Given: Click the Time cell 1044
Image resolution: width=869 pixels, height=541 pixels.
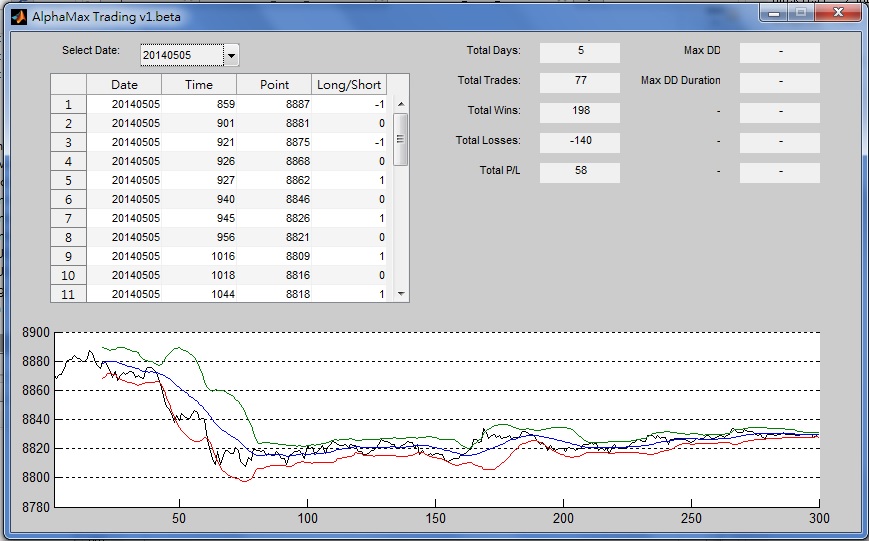Looking at the screenshot, I should [199, 294].
